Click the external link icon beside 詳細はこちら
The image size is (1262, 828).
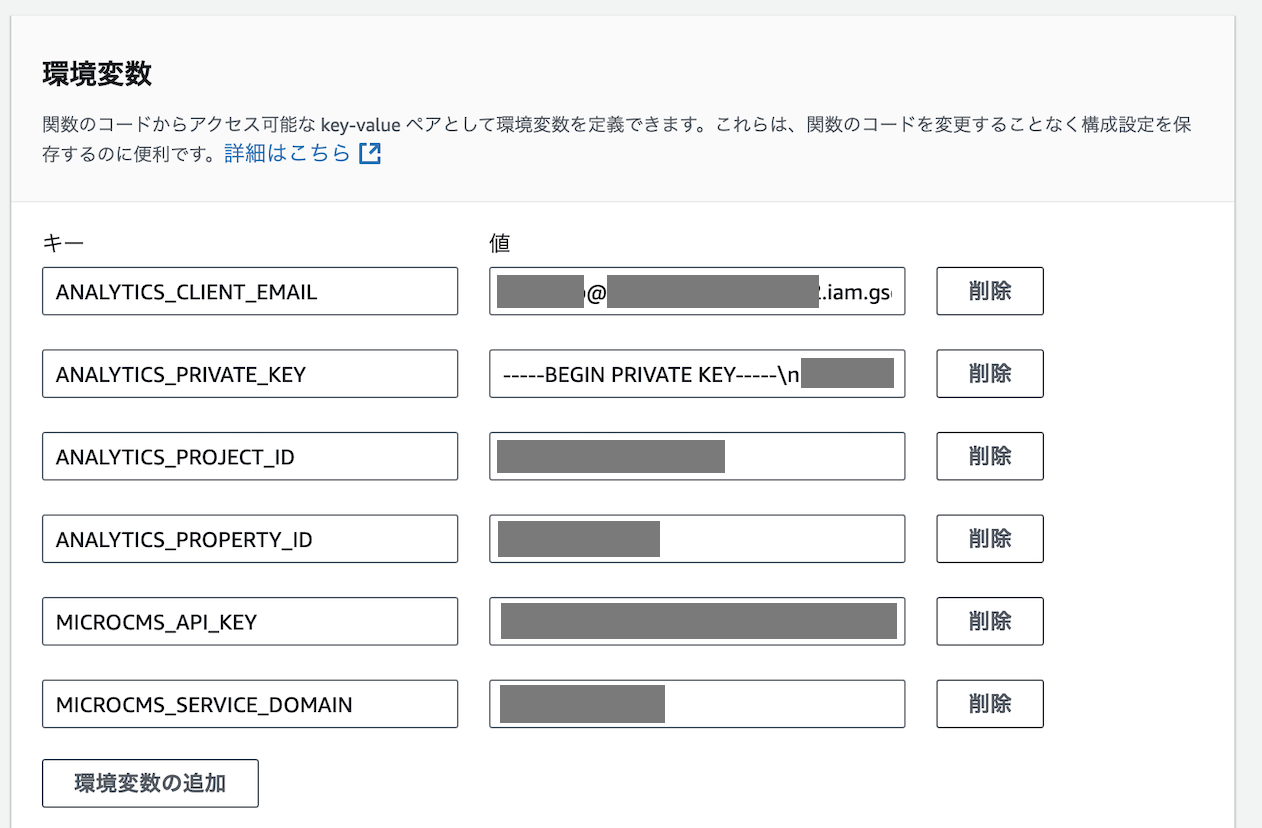pos(370,154)
